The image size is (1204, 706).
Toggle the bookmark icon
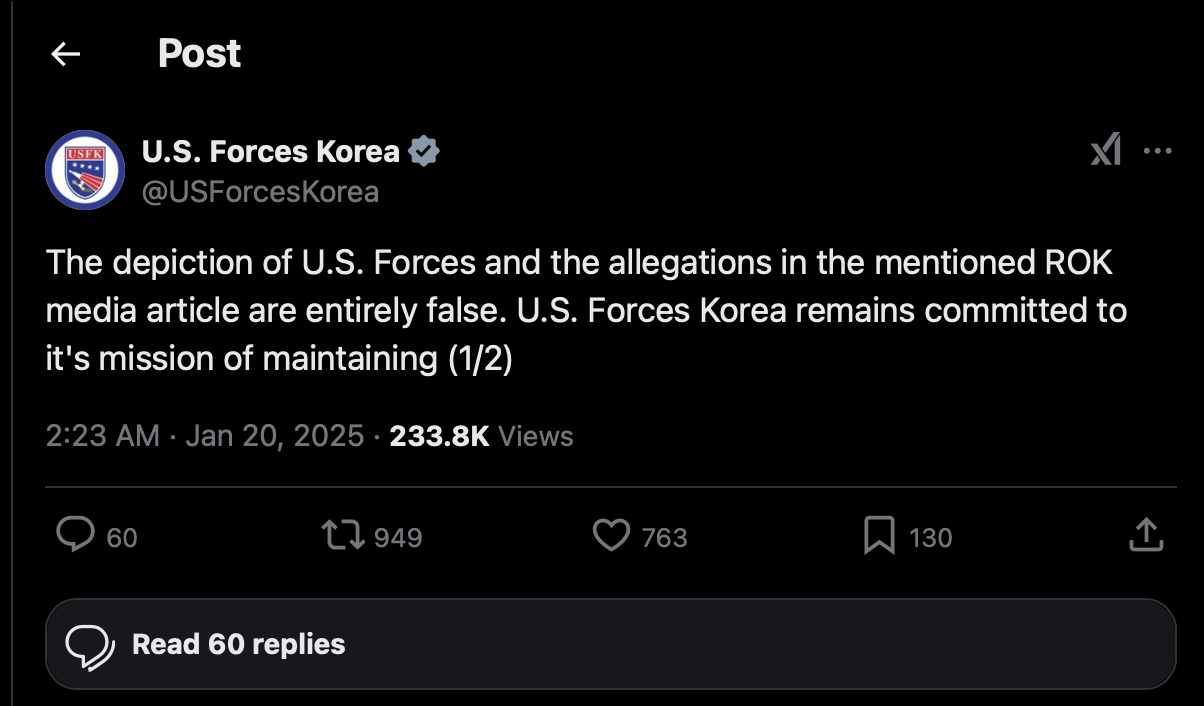point(879,536)
